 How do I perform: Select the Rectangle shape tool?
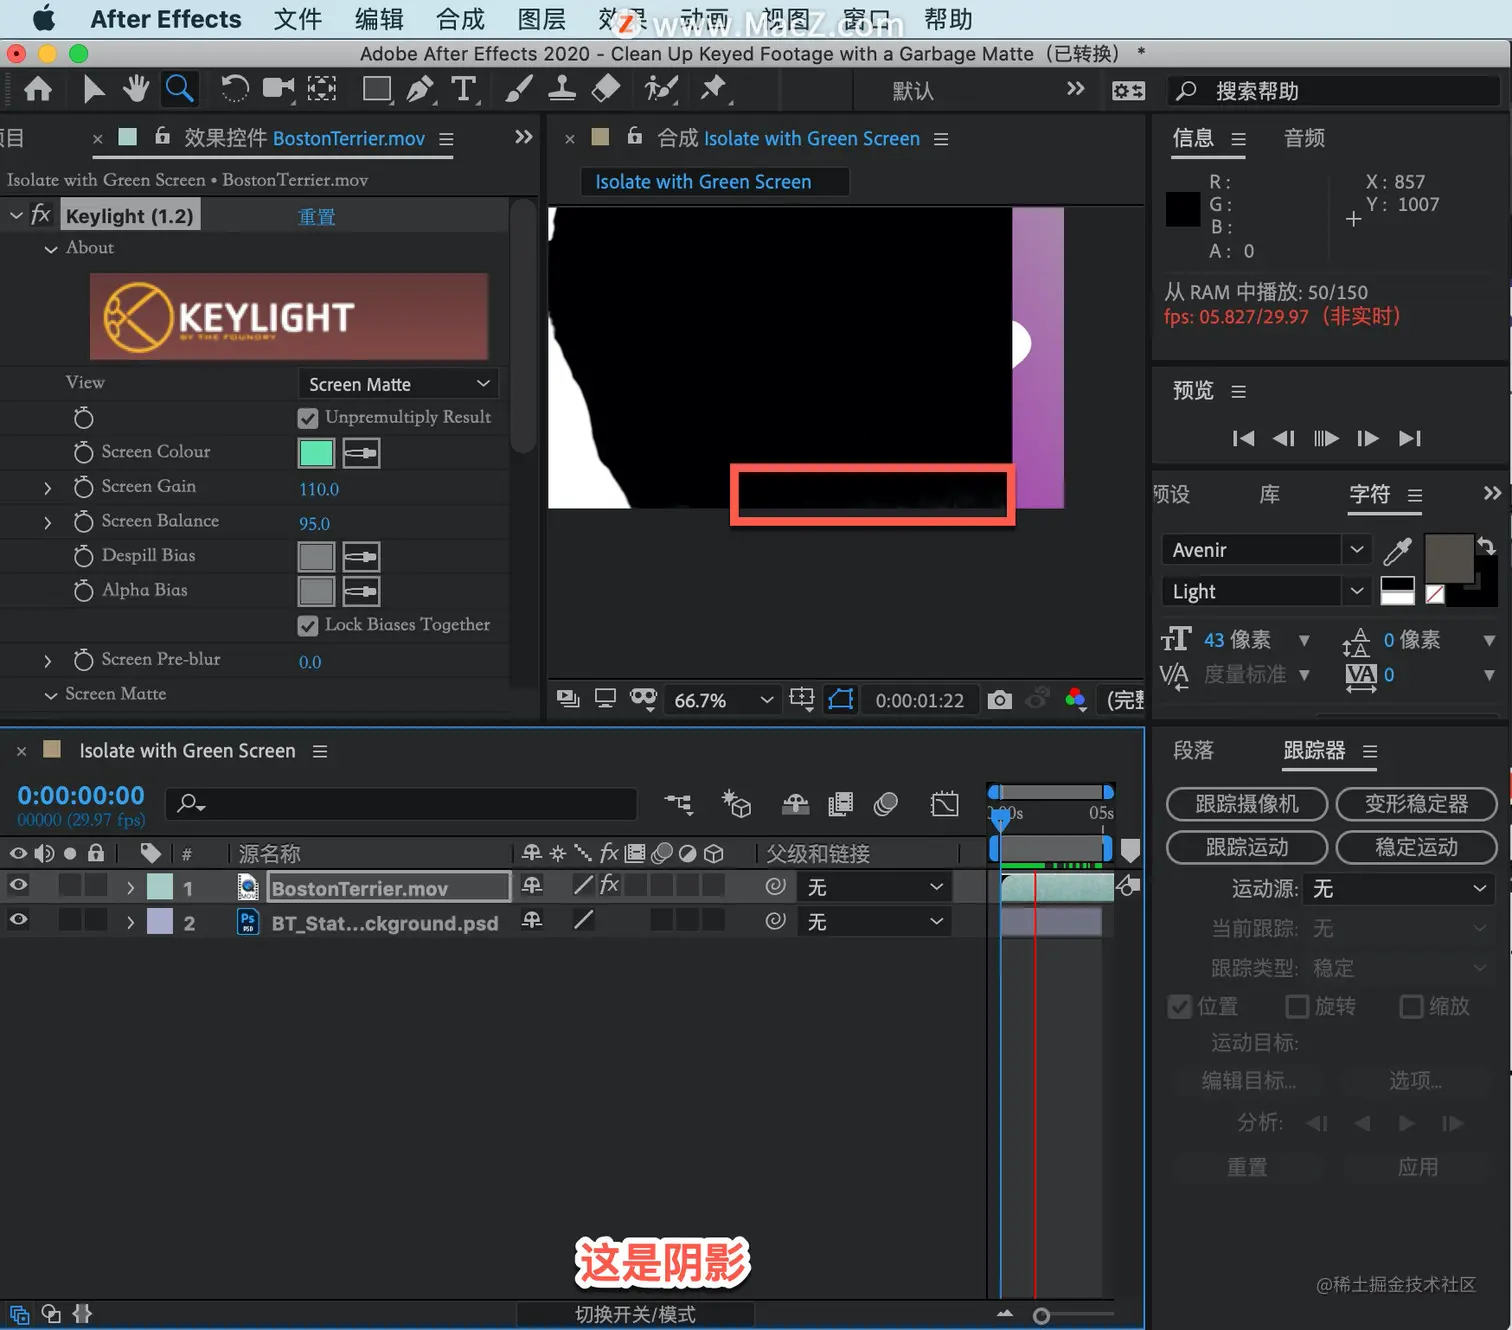point(377,89)
